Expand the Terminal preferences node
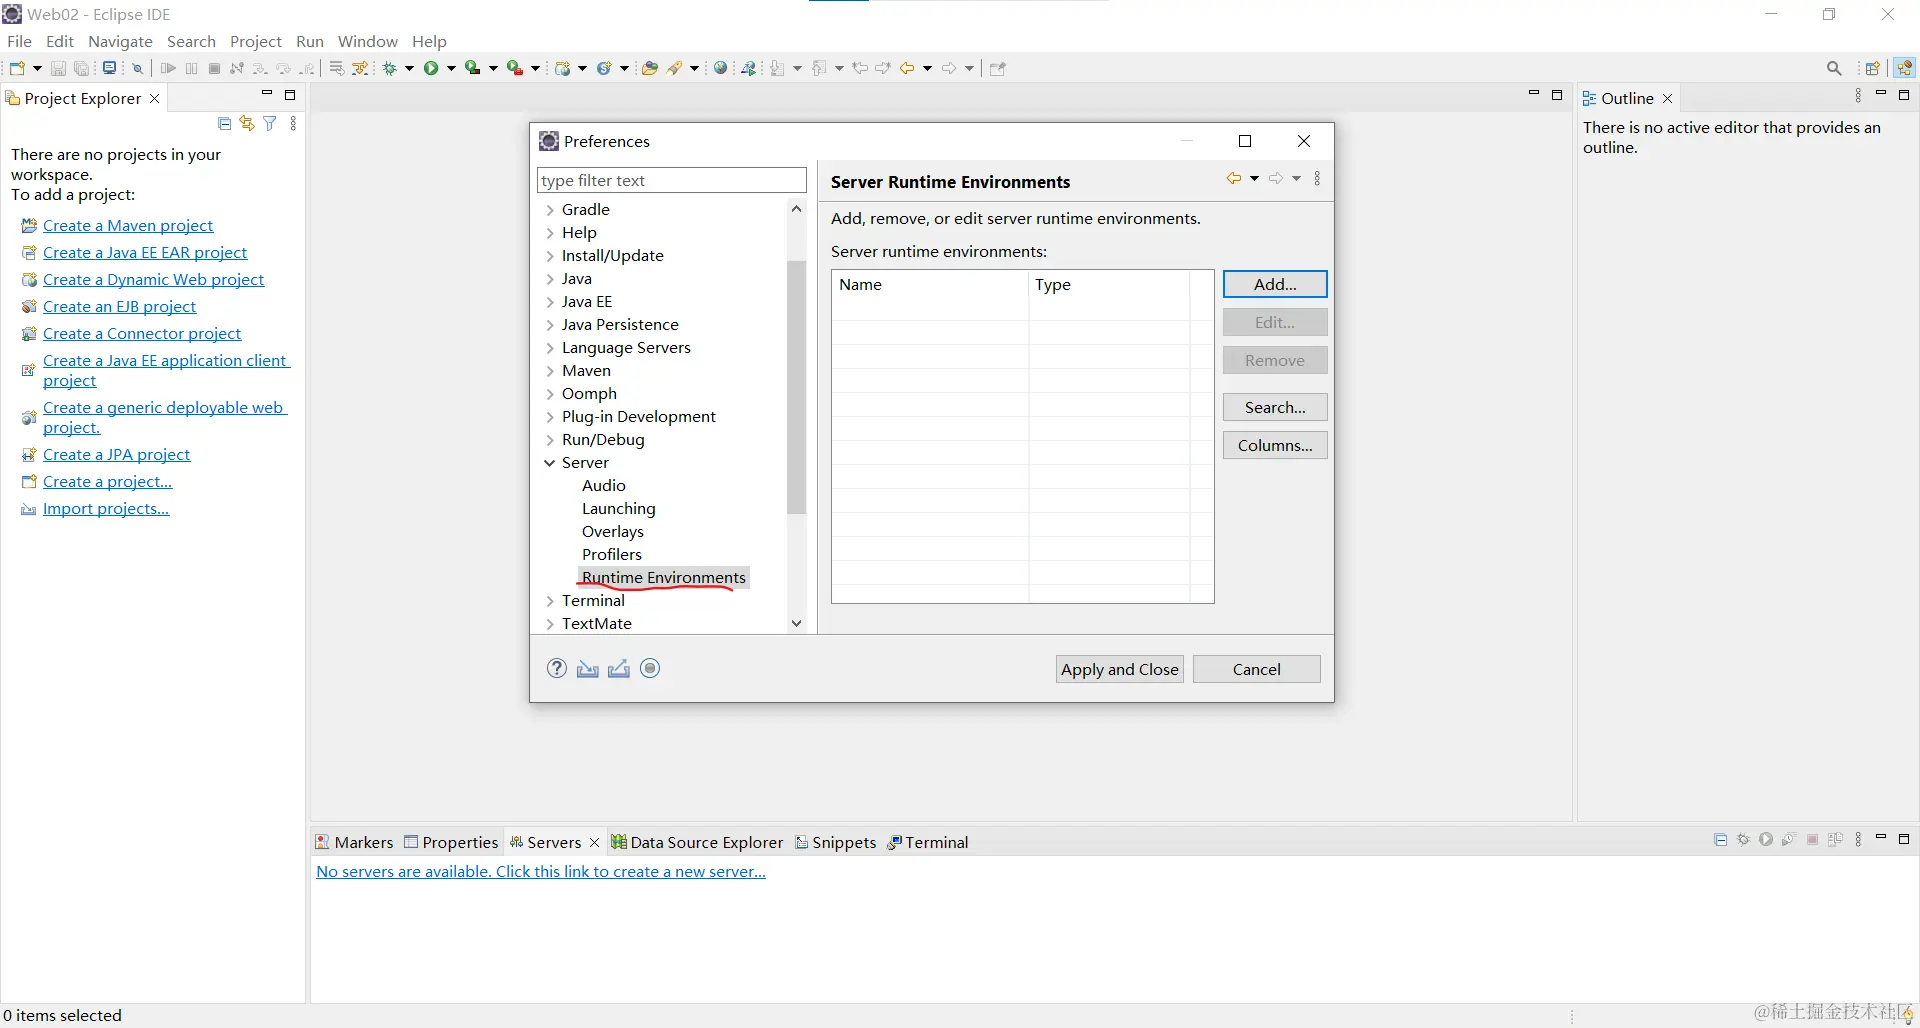The width and height of the screenshot is (1920, 1028). pyautogui.click(x=550, y=601)
